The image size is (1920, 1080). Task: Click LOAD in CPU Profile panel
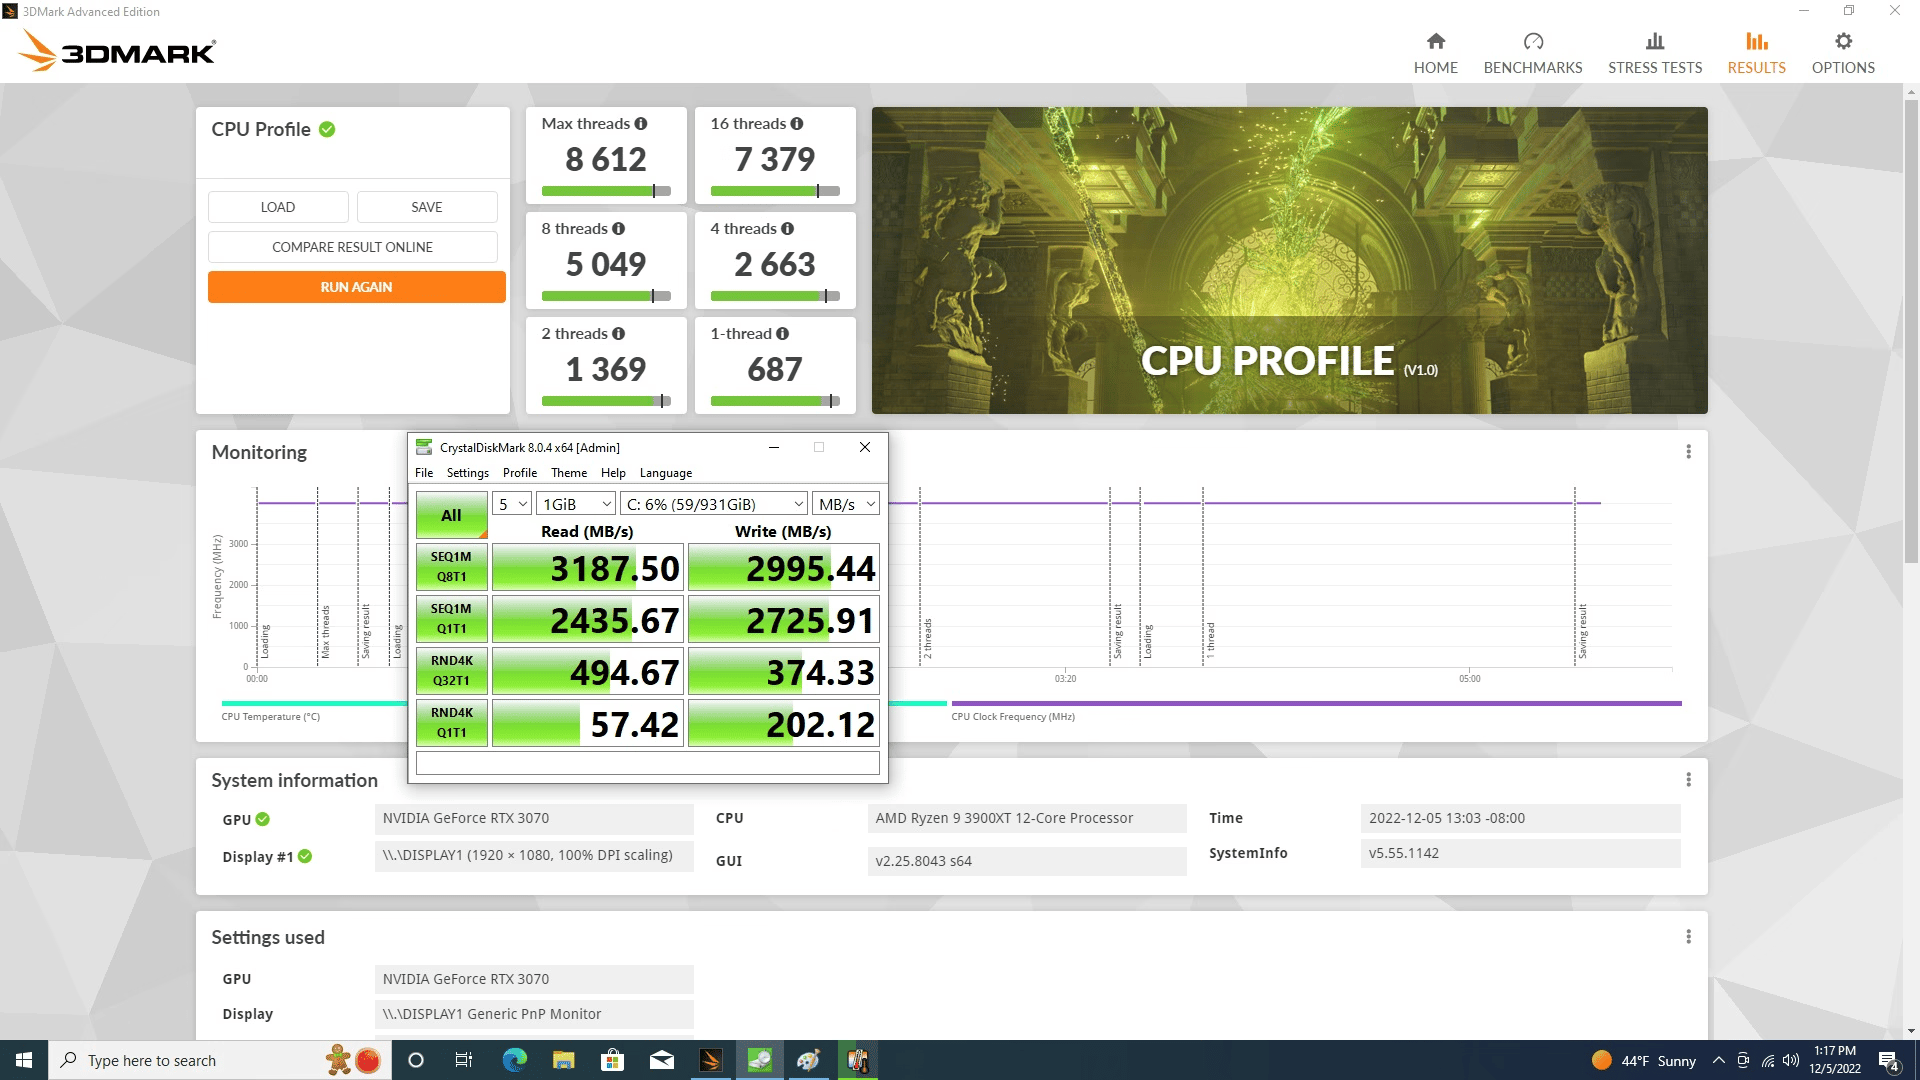(278, 207)
